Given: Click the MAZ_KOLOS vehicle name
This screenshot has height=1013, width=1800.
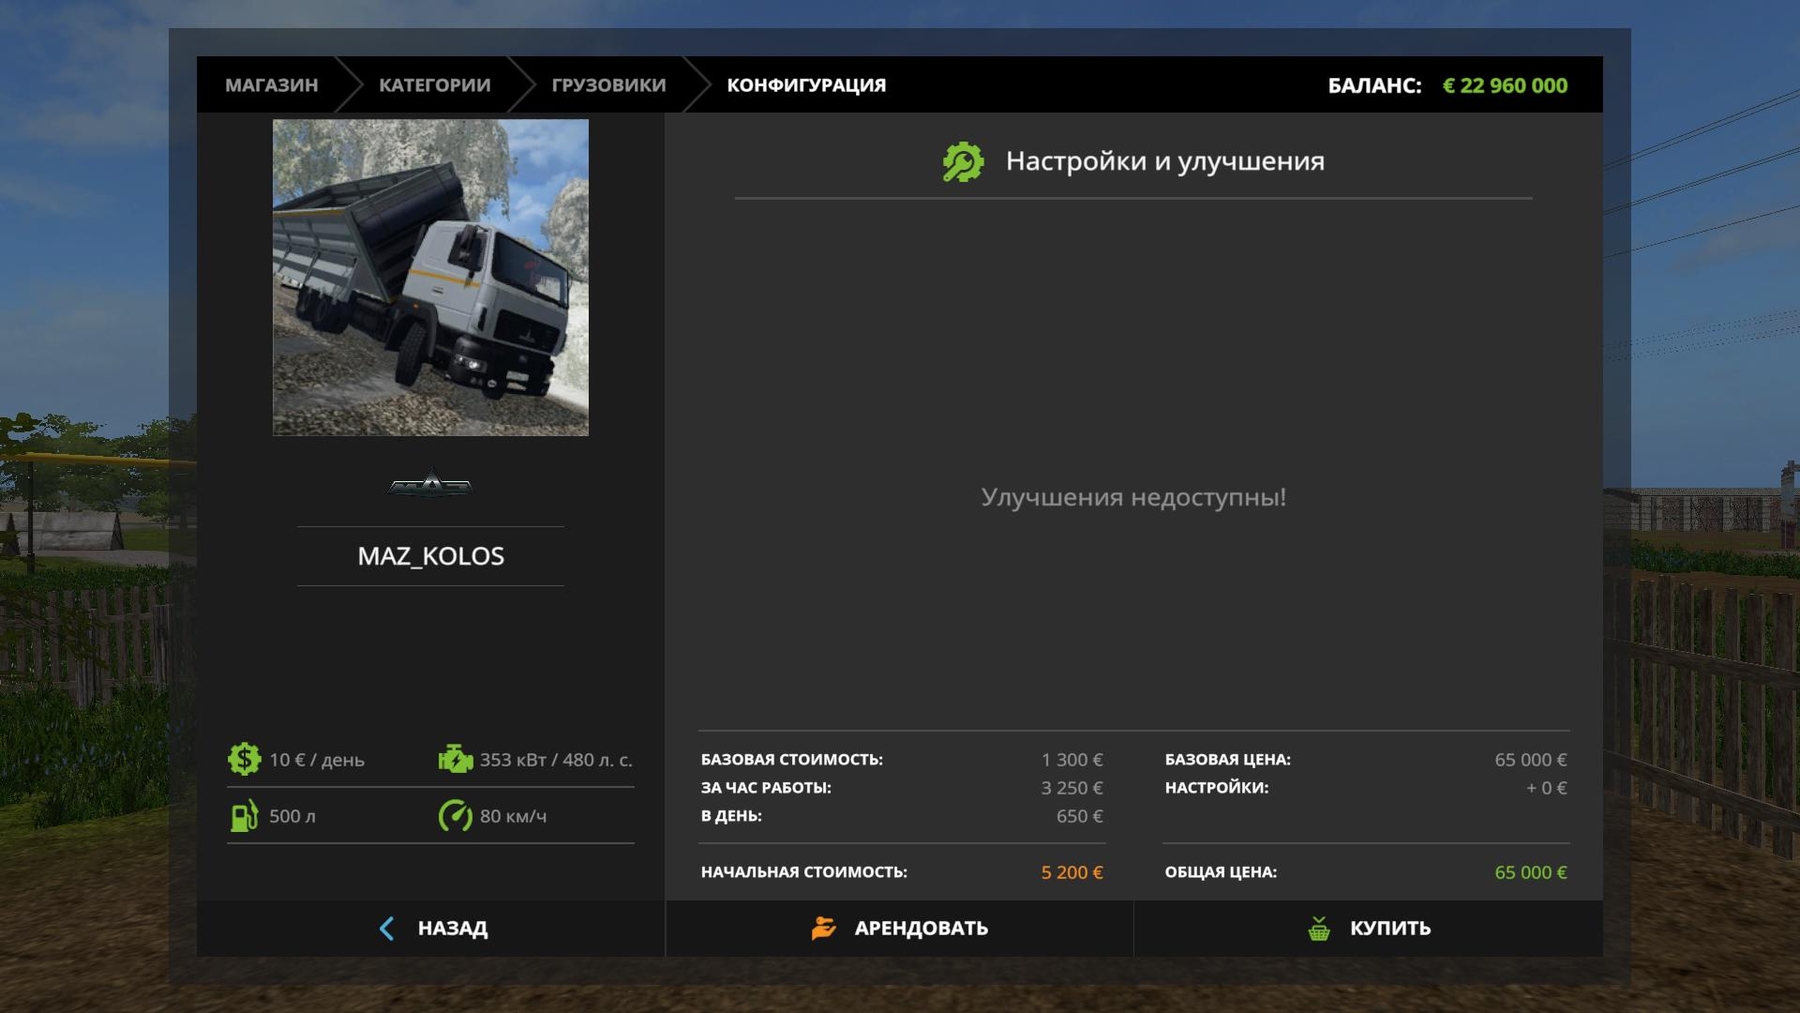Looking at the screenshot, I should coord(430,556).
